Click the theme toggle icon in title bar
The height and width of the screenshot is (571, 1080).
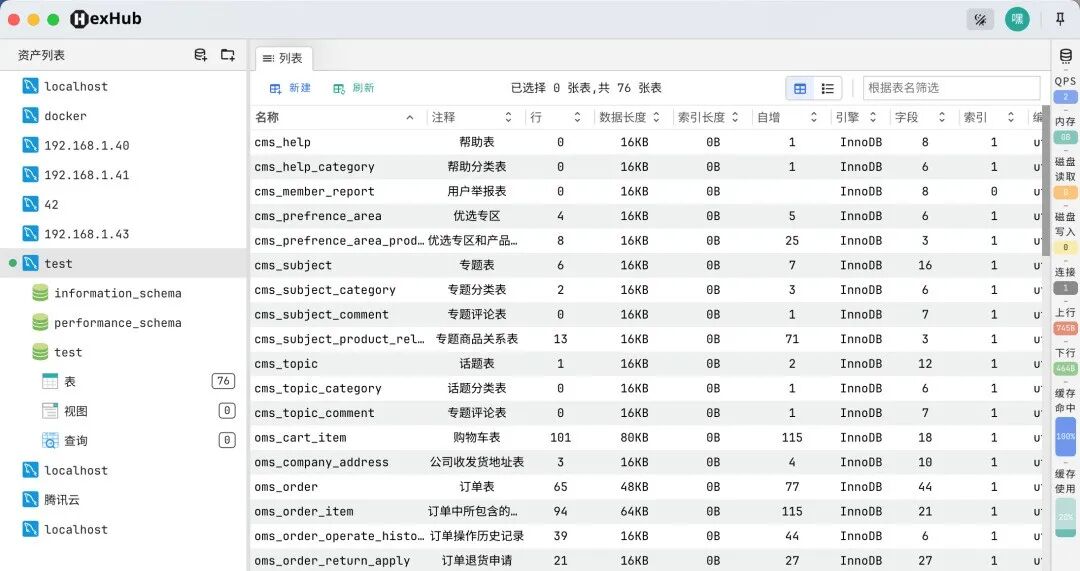pyautogui.click(x=980, y=19)
